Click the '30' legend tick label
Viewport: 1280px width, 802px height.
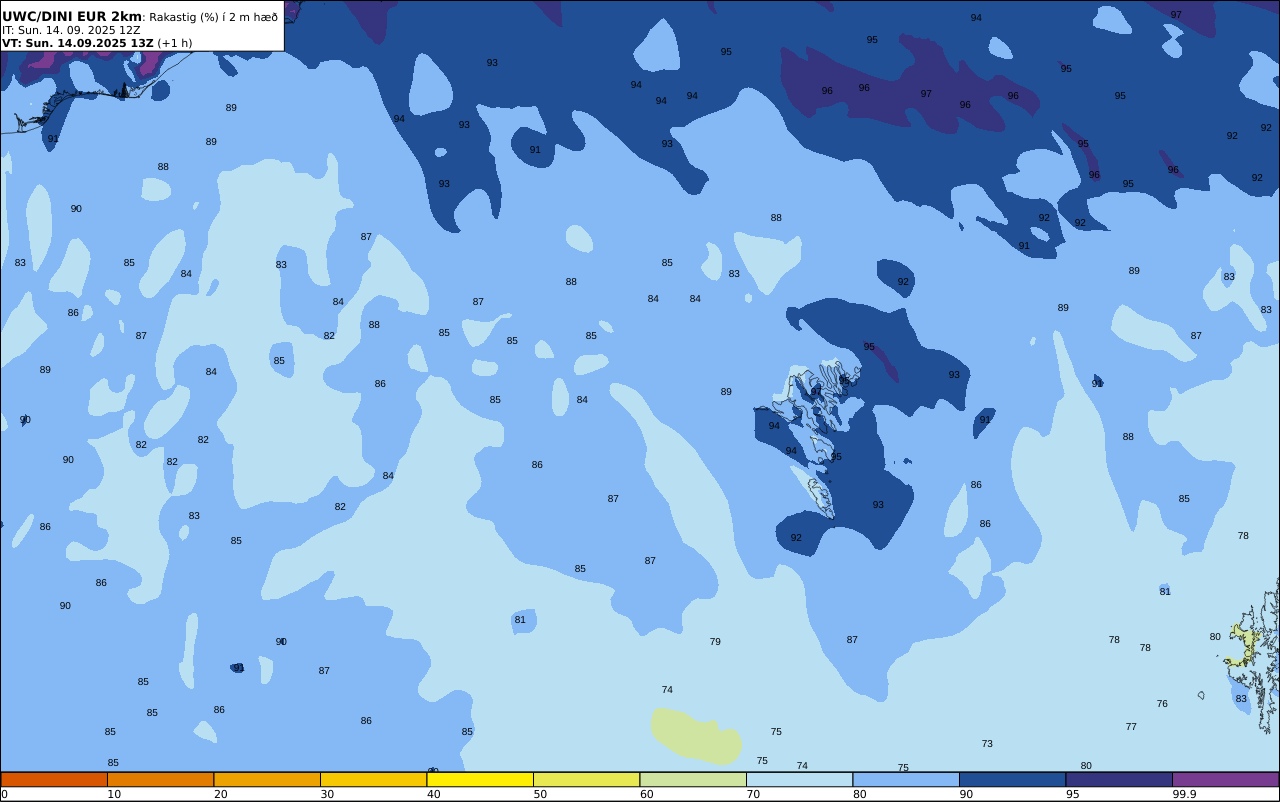point(327,794)
